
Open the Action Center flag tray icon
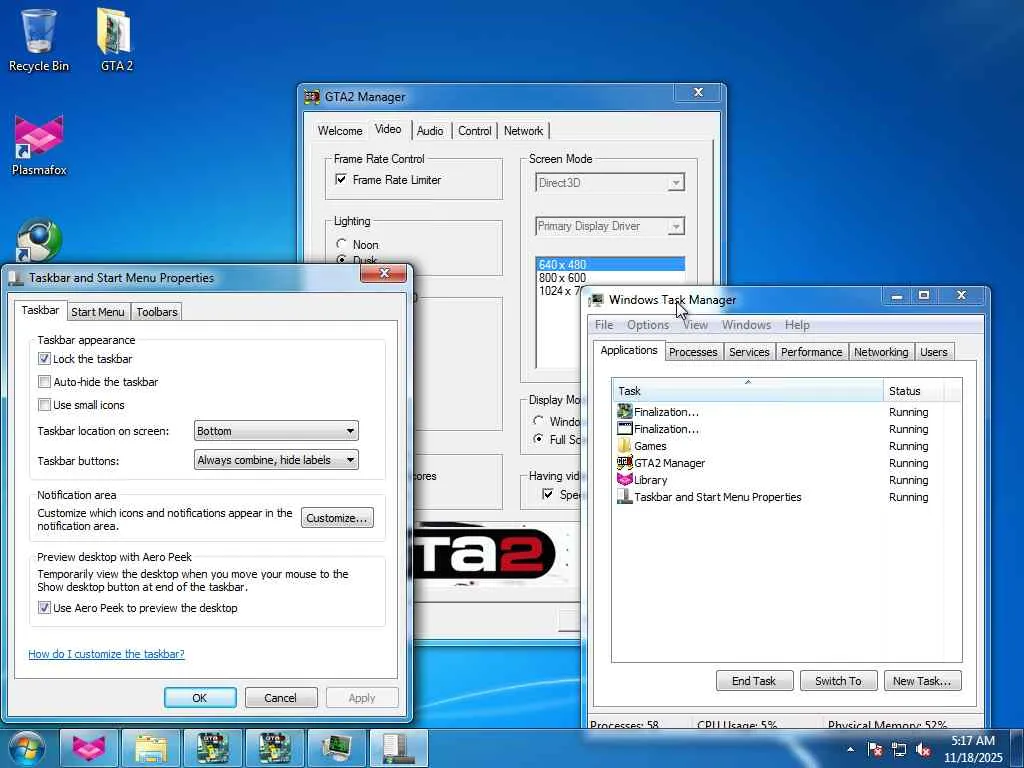pyautogui.click(x=875, y=749)
